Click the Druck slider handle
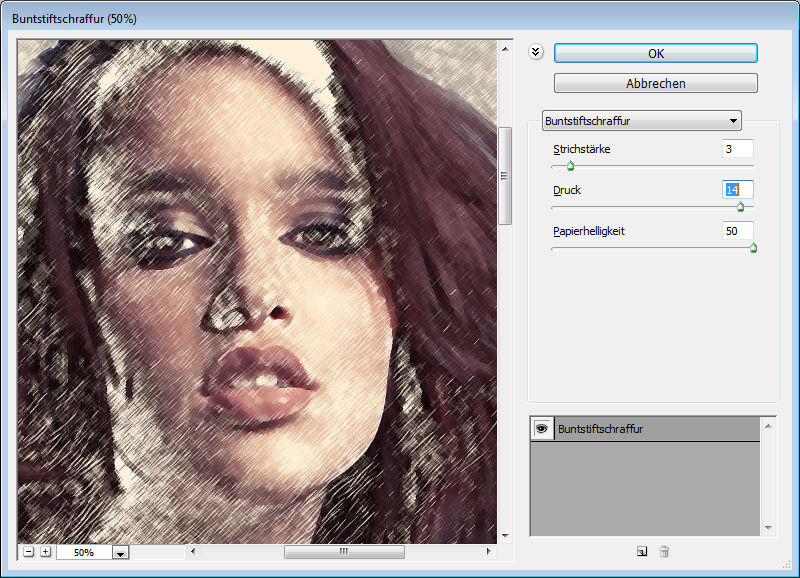The width and height of the screenshot is (800, 578). [x=740, y=206]
